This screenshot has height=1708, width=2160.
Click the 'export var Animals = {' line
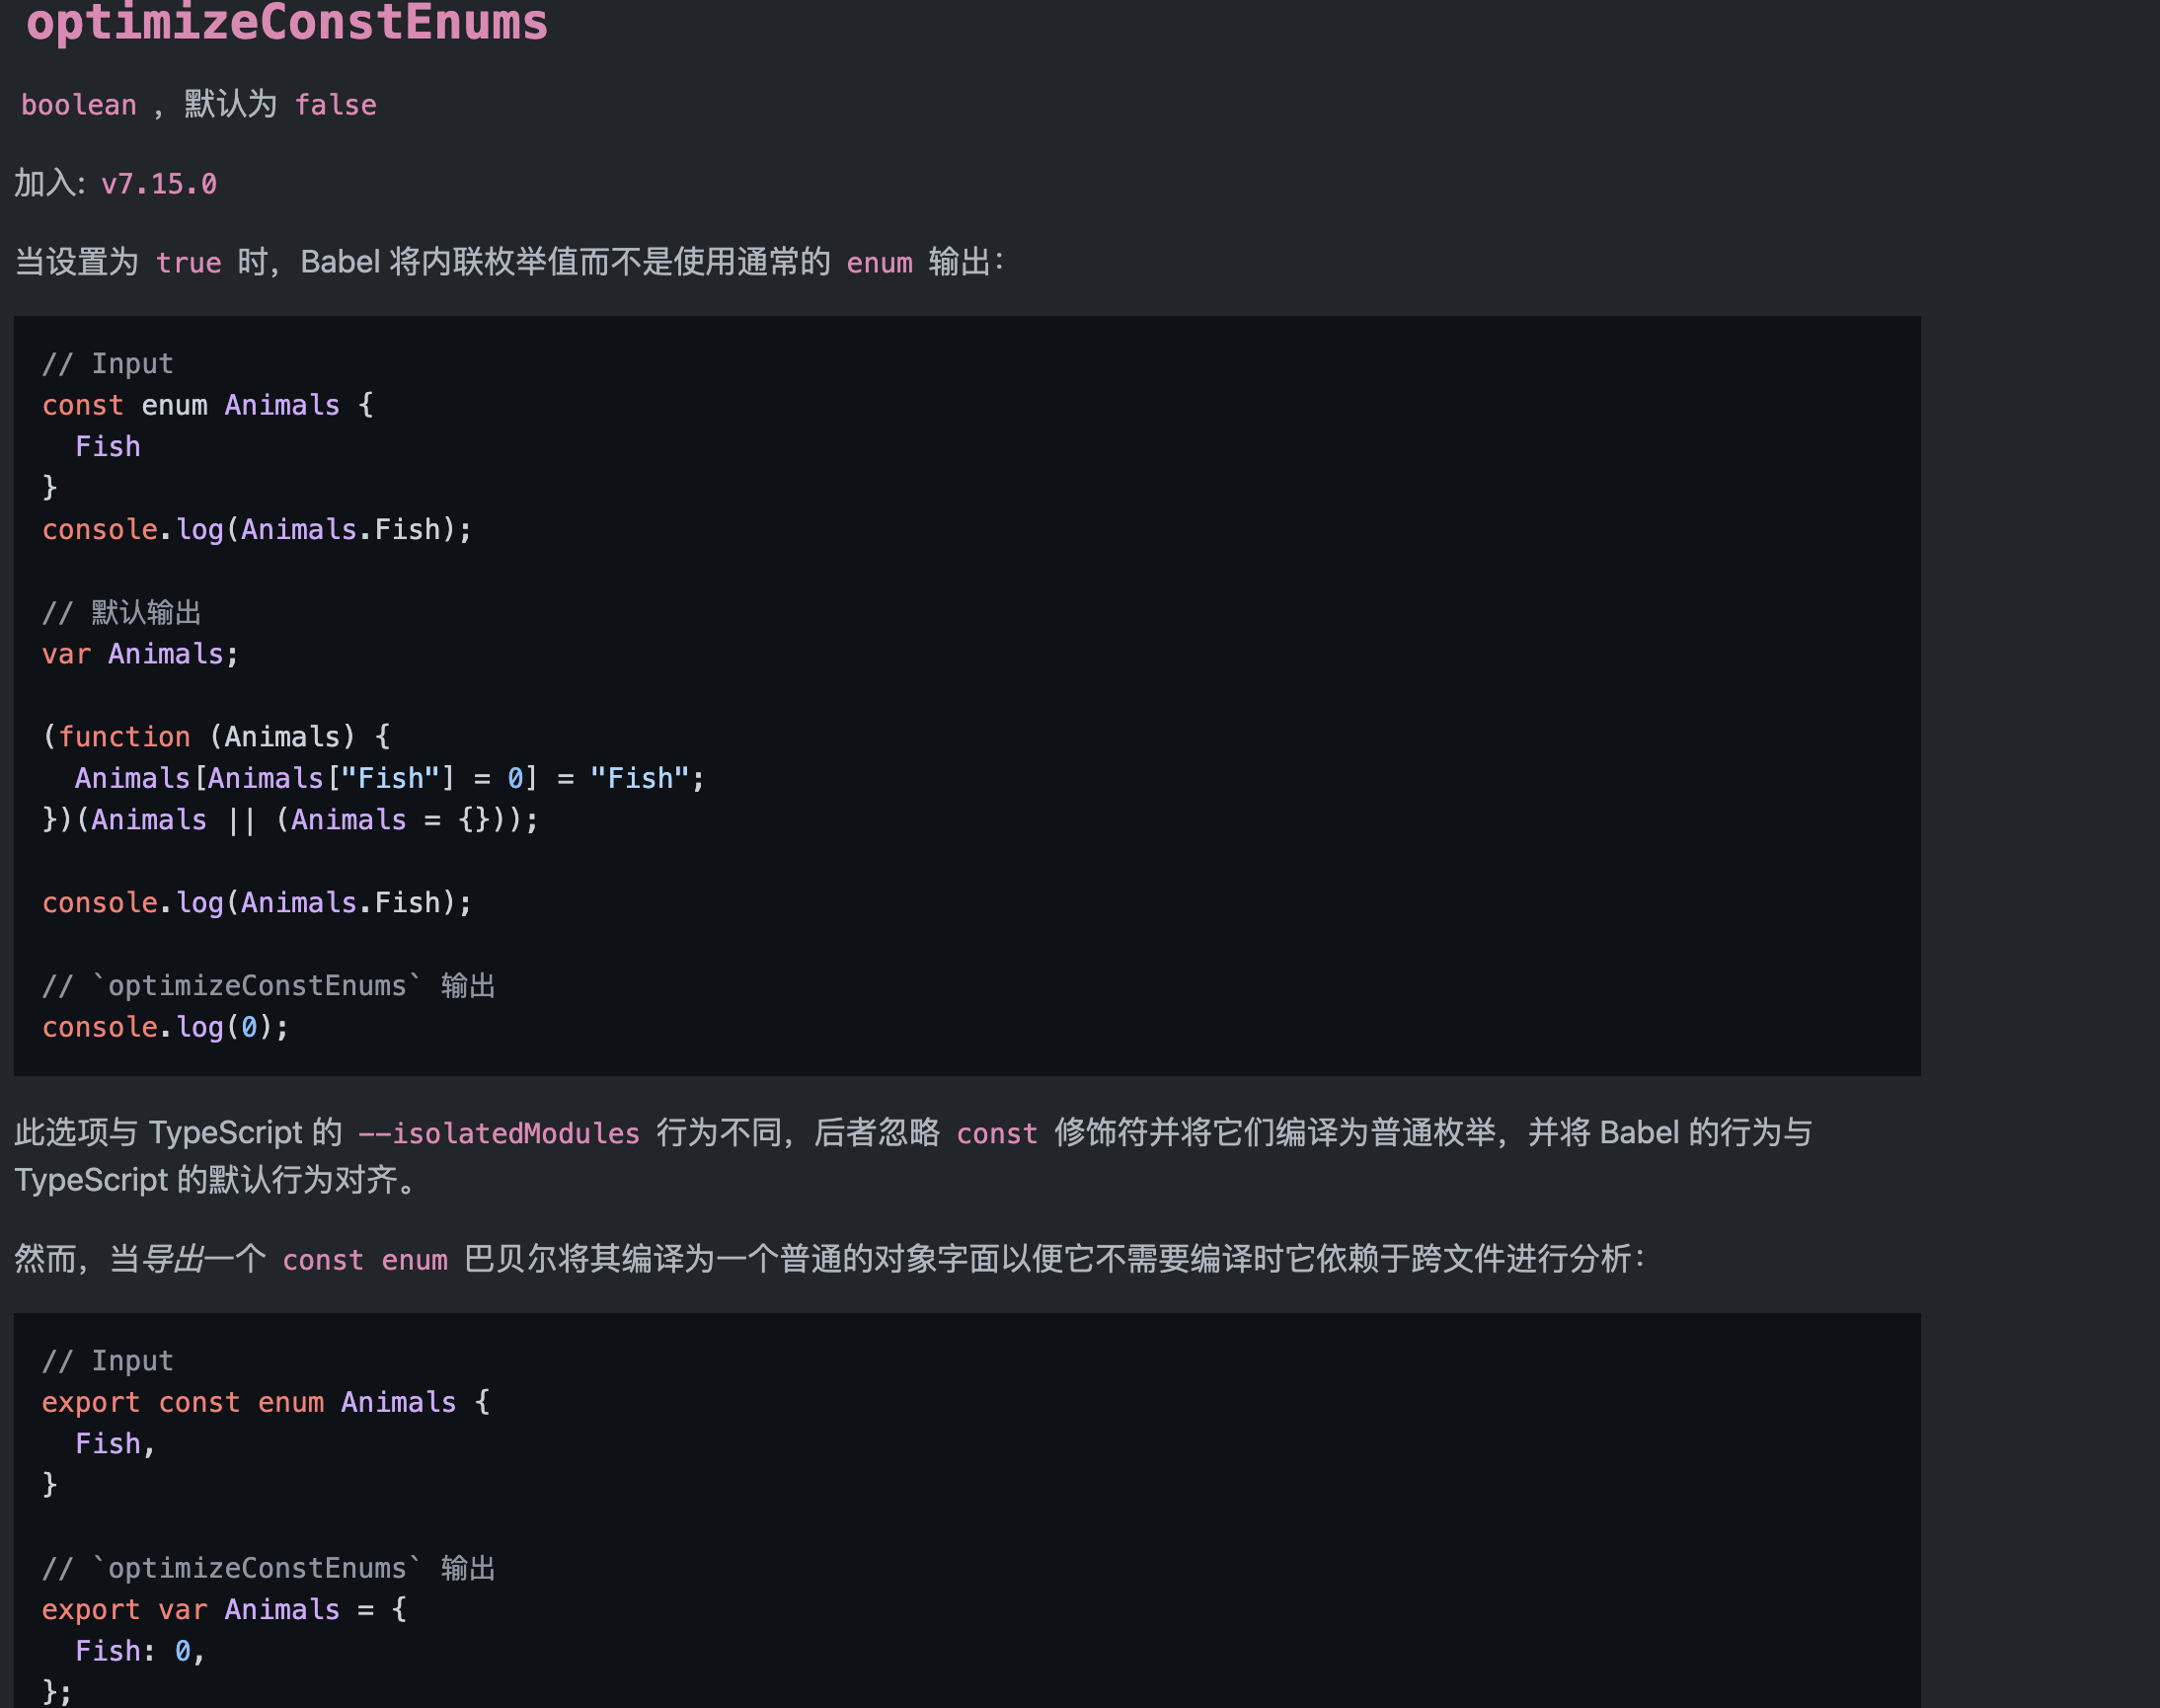point(224,1609)
